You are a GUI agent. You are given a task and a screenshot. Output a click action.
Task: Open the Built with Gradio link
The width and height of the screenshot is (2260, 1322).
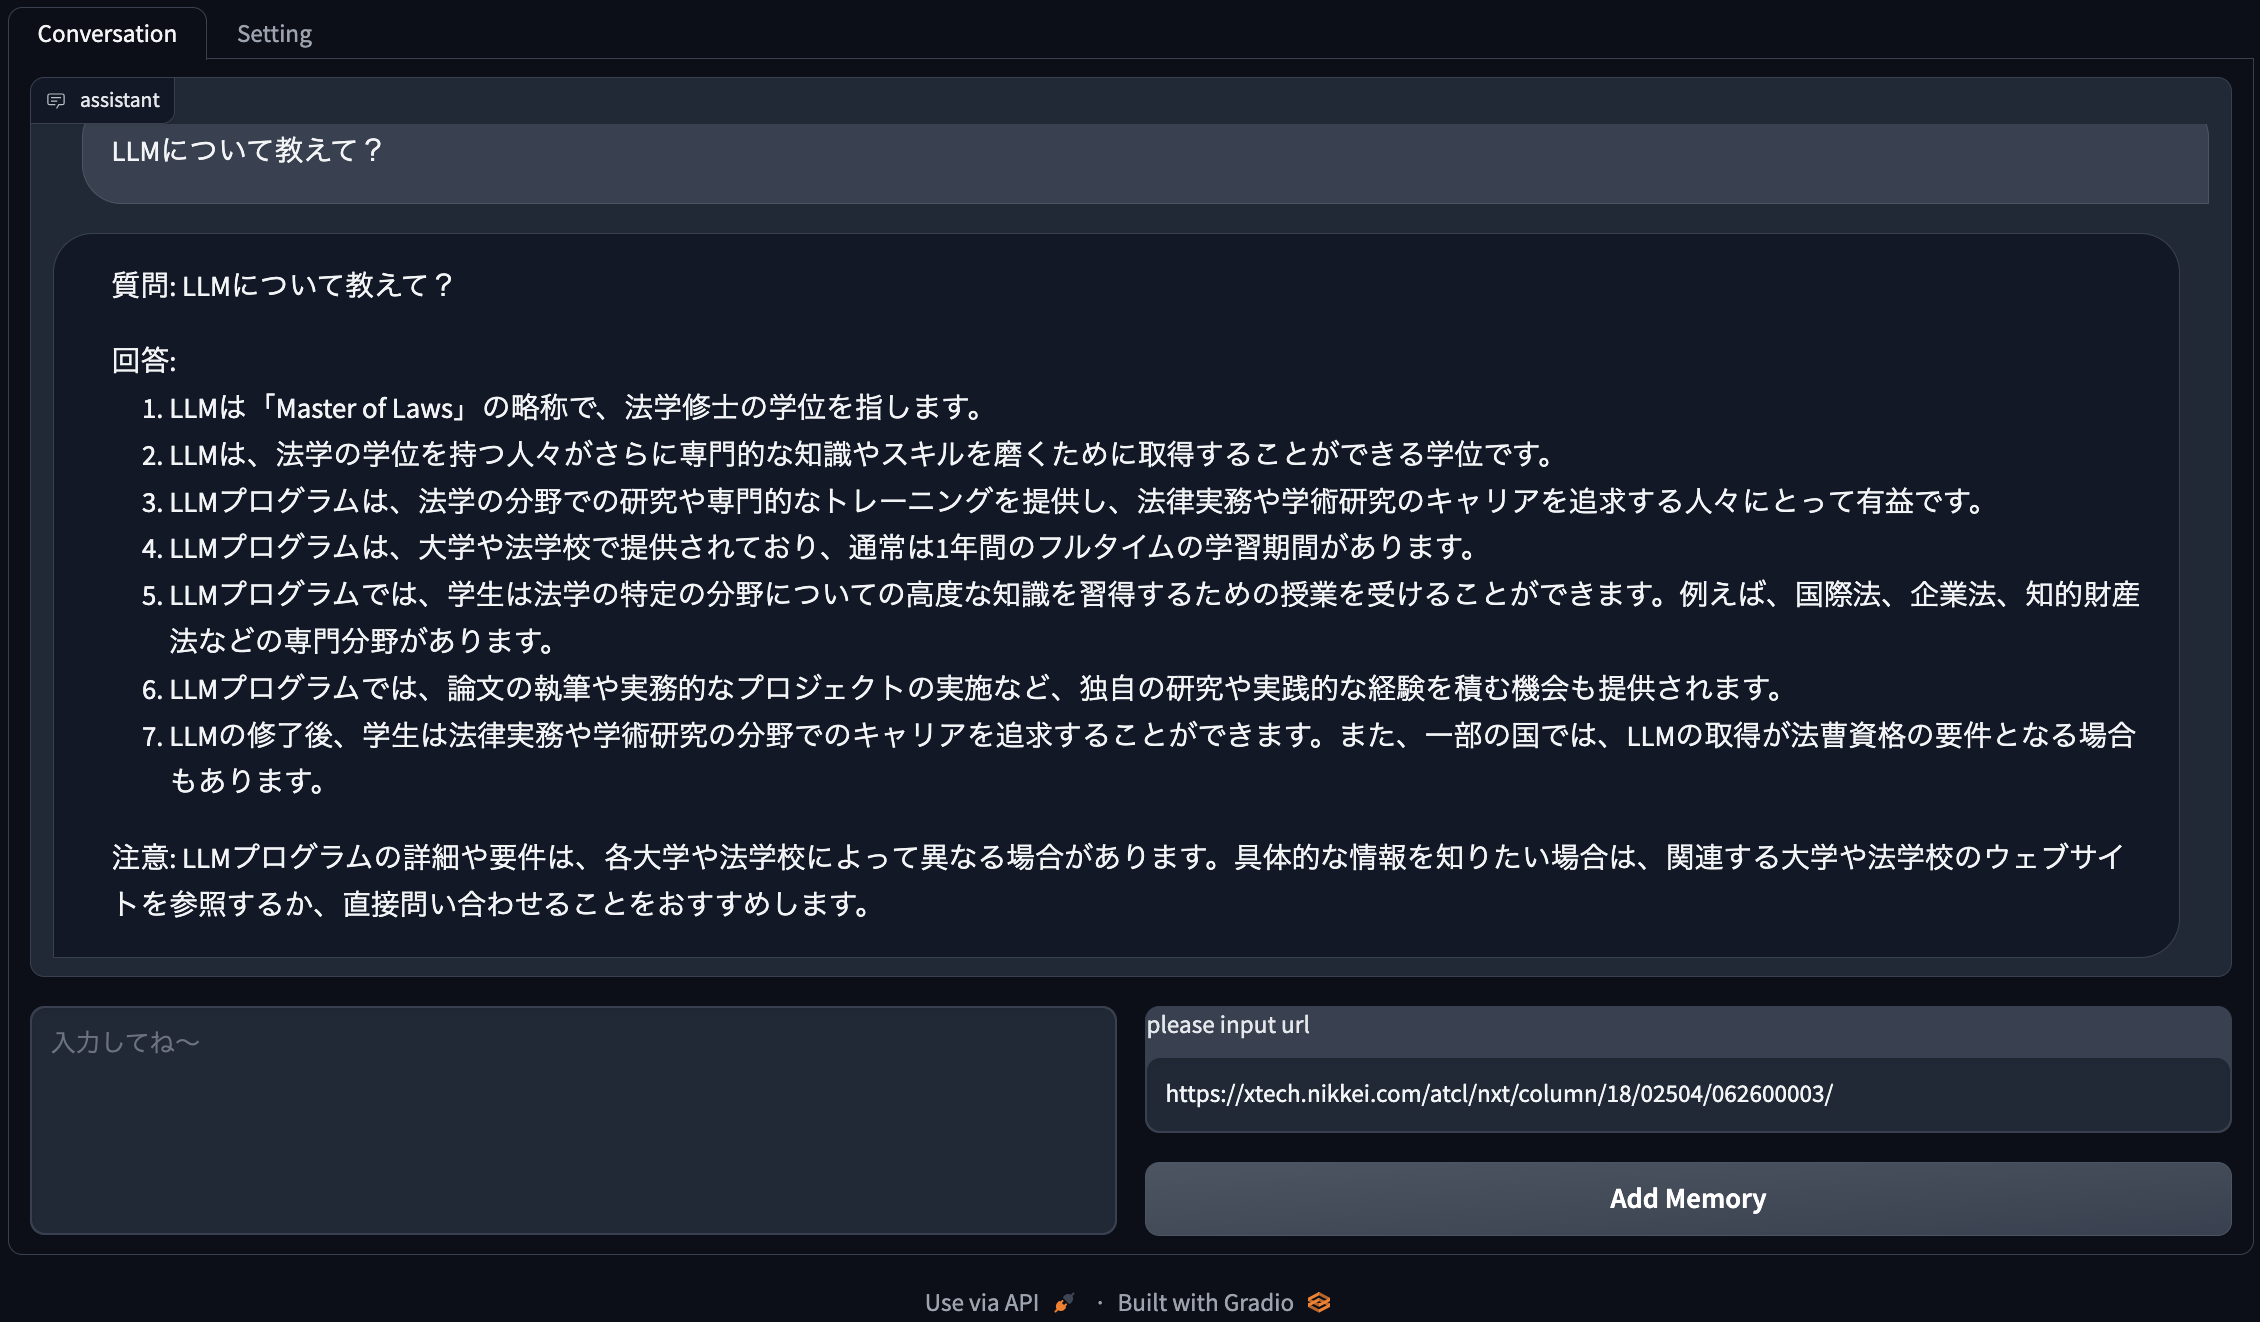pos(1204,1302)
